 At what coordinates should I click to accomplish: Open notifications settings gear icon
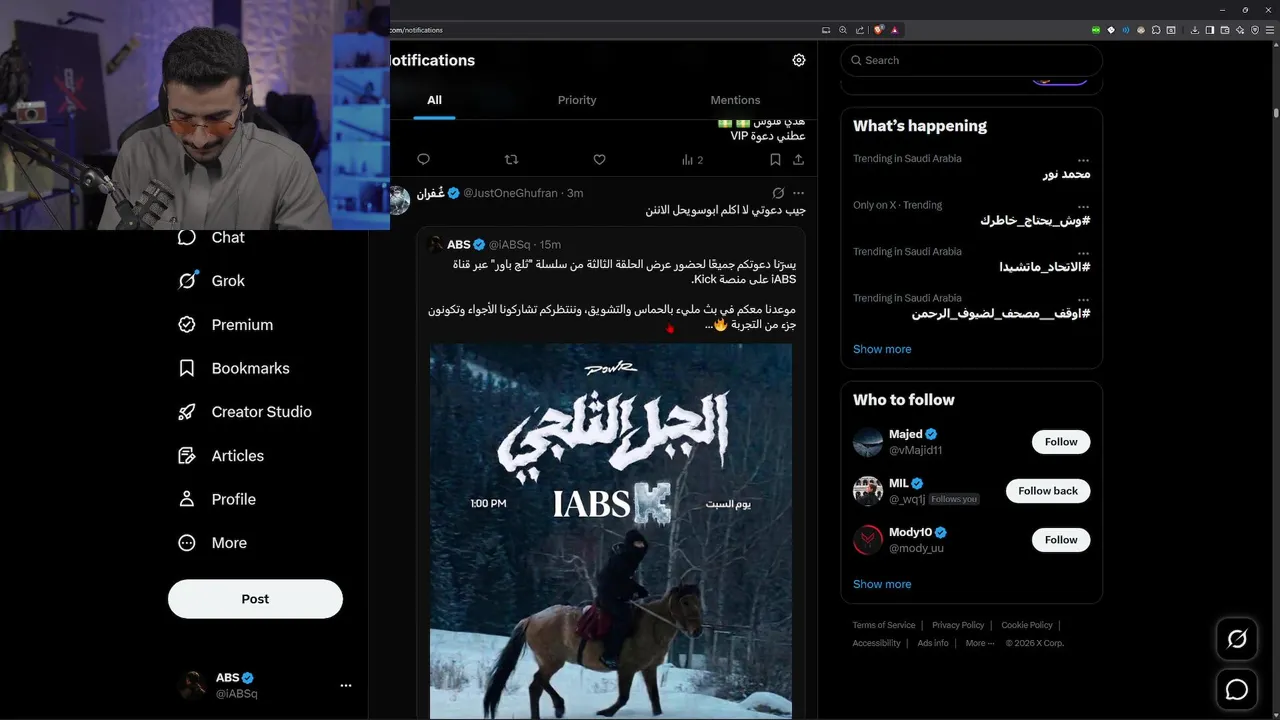[x=799, y=60]
